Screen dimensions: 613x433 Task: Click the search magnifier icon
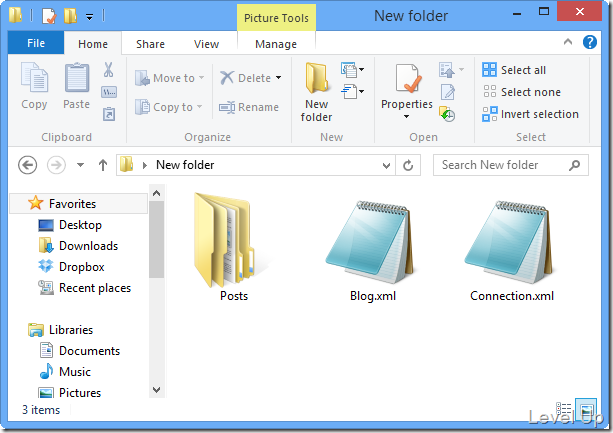tap(574, 165)
